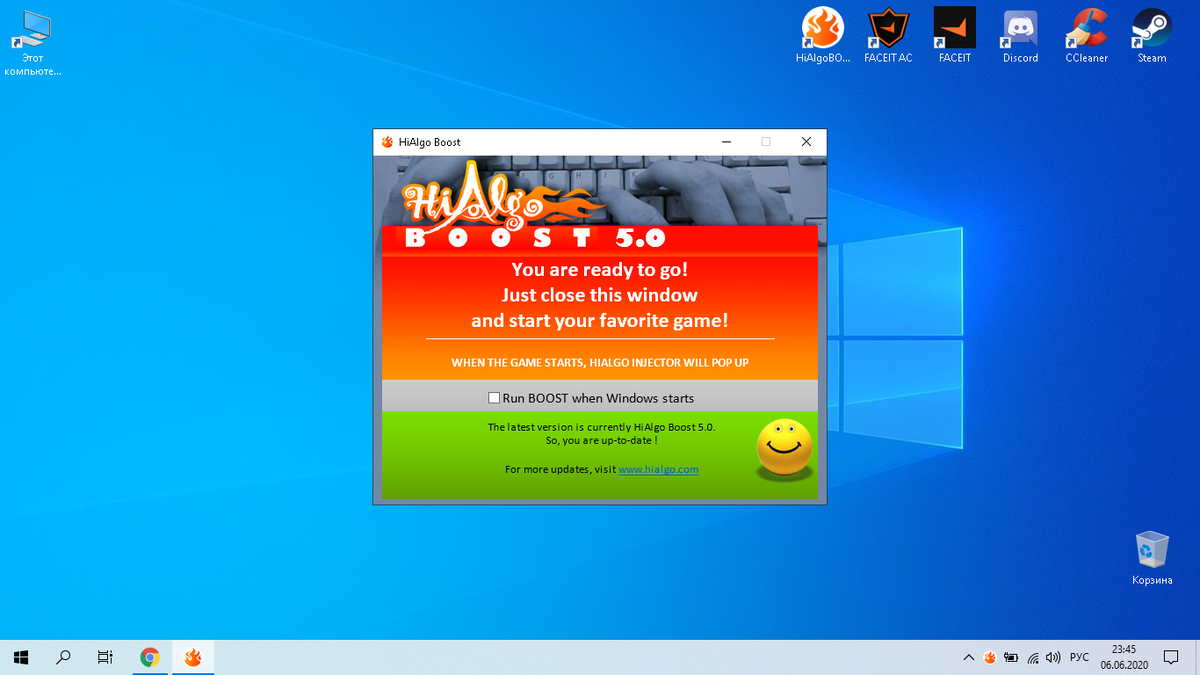Close the HiAlgo Boost window
1200x675 pixels.
coord(806,142)
